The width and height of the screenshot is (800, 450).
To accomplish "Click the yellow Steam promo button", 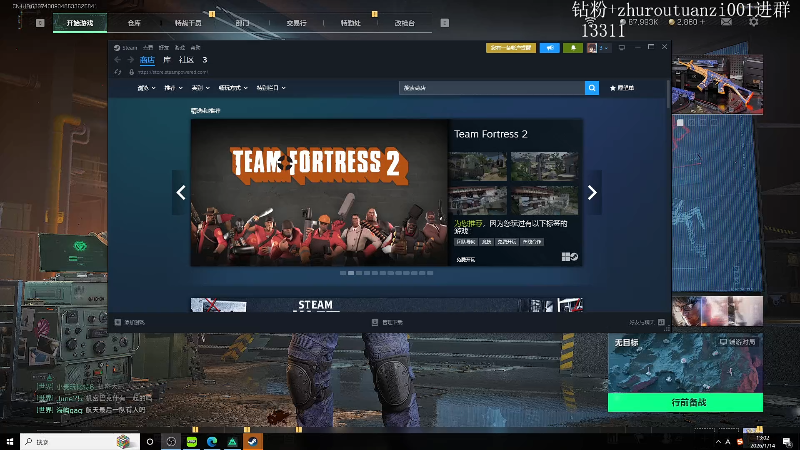I will click(511, 47).
